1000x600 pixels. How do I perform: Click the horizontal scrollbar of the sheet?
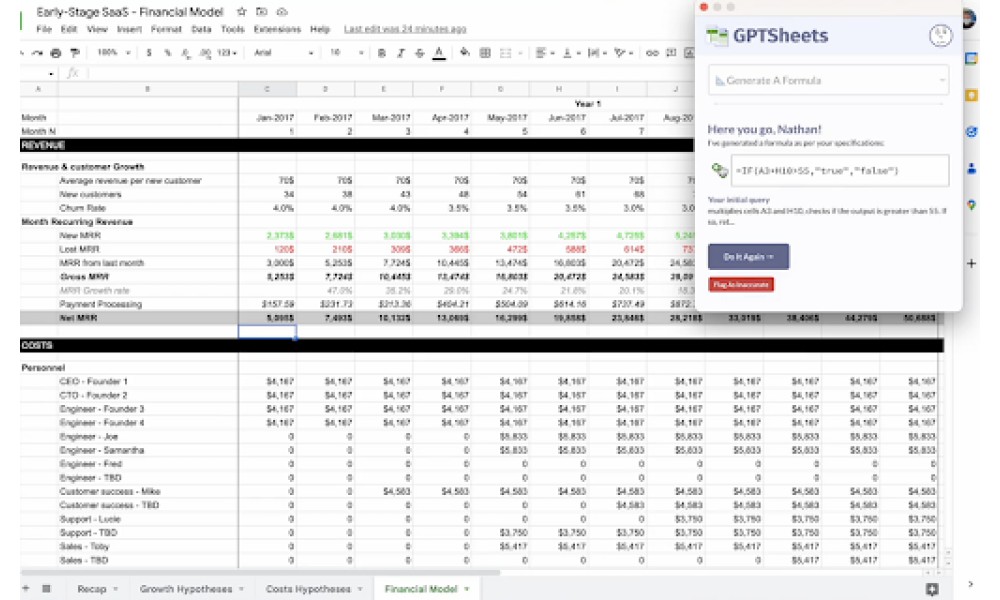[x=260, y=572]
